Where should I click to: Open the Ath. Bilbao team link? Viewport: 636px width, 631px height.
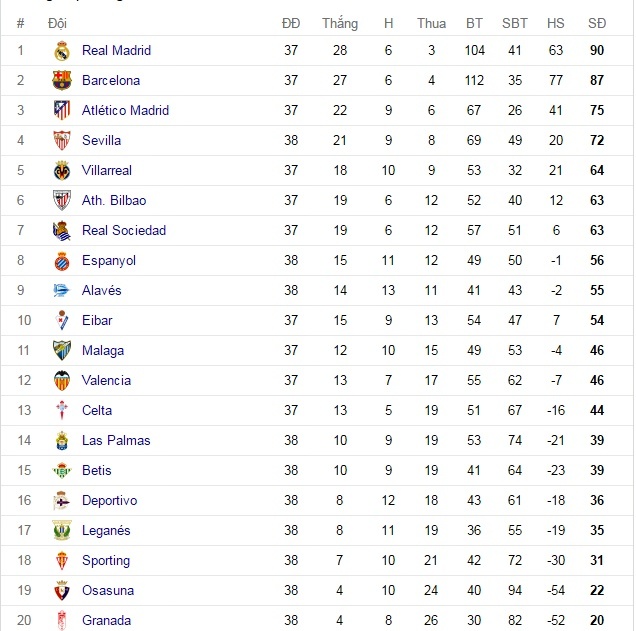click(114, 201)
